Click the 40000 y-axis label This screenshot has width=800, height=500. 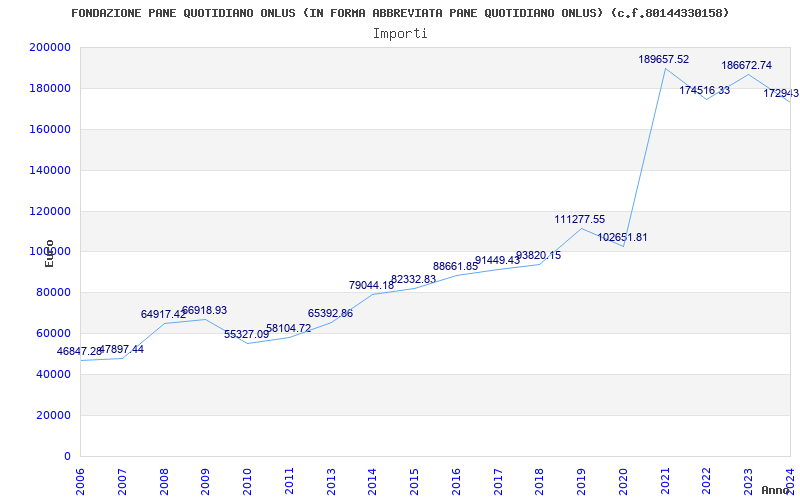tap(54, 374)
